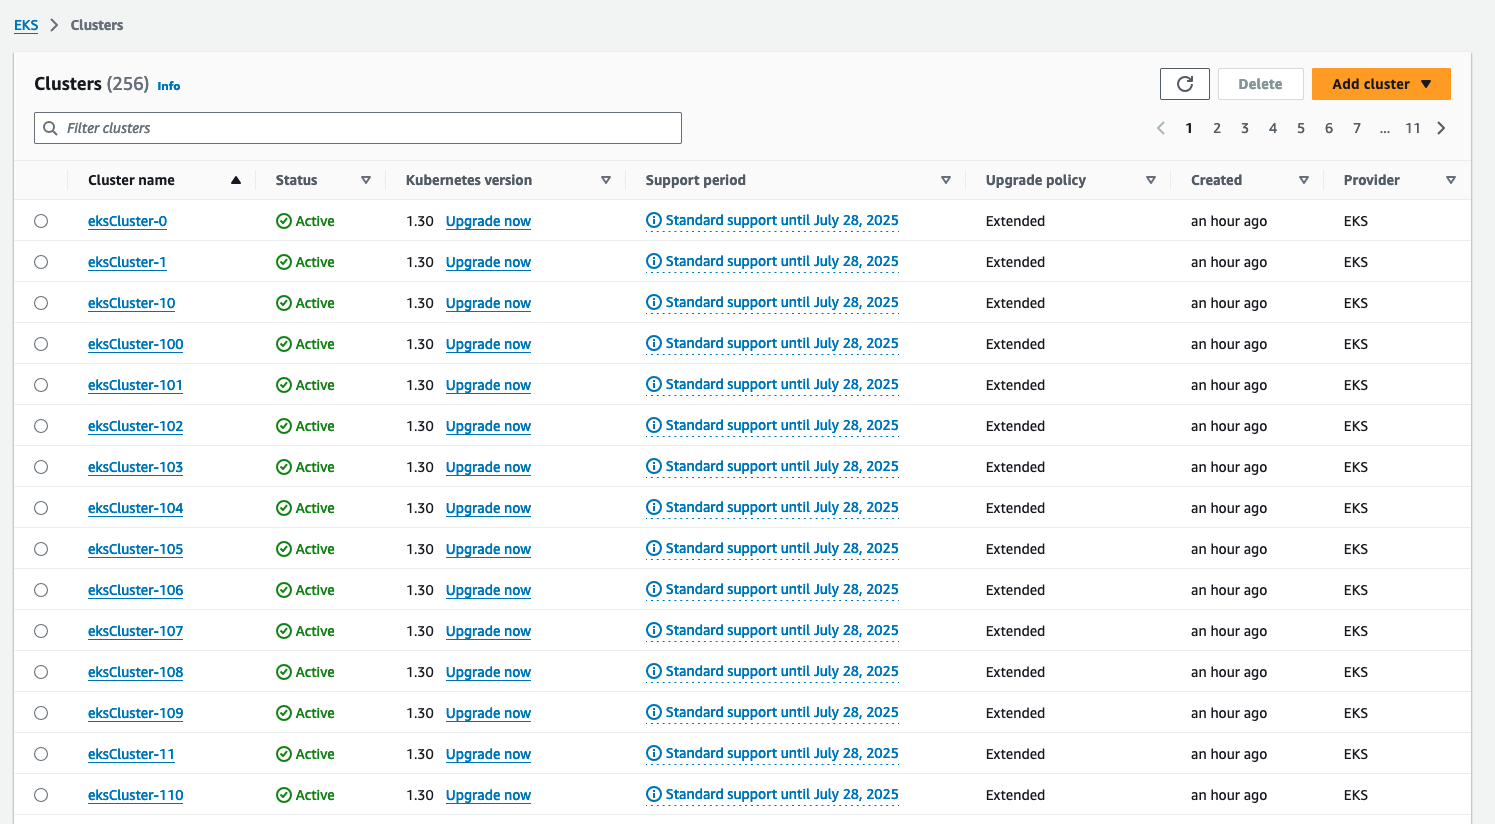Image resolution: width=1495 pixels, height=824 pixels.
Task: Click the breadcrumb separator chevron after EKS
Action: pos(54,25)
